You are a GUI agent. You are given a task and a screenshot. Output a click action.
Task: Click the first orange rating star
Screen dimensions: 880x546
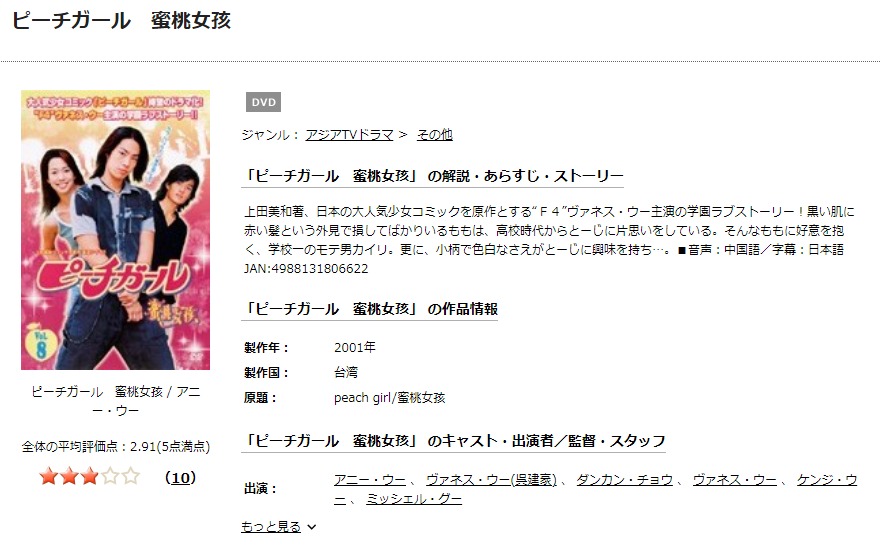click(49, 477)
